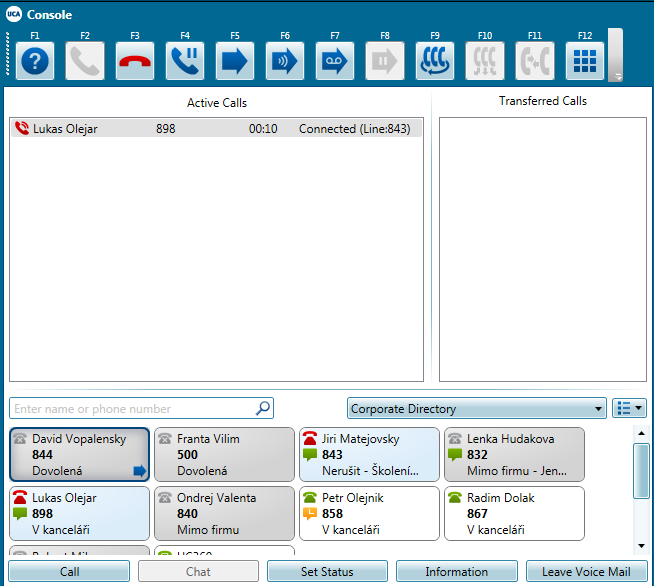
Task: Click the F2 answer call icon
Action: click(85, 61)
